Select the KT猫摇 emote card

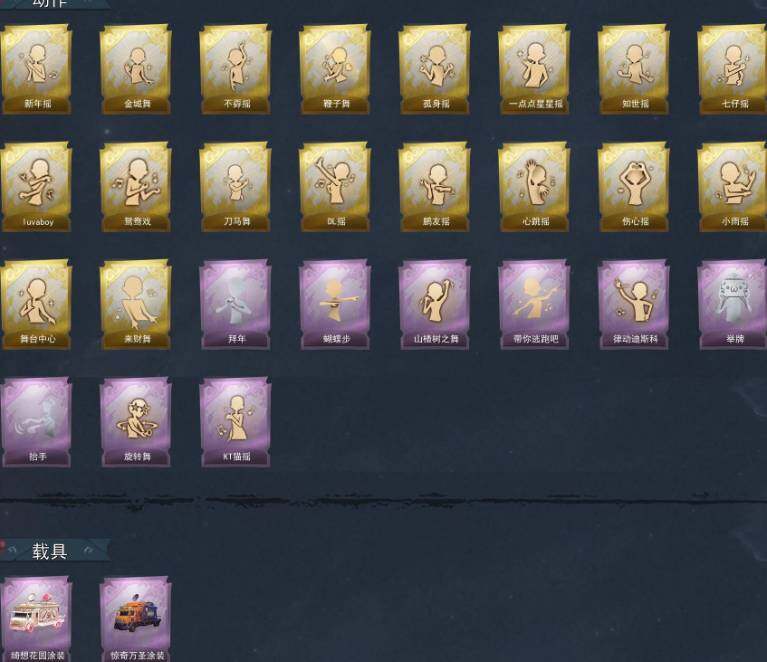pyautogui.click(x=236, y=422)
